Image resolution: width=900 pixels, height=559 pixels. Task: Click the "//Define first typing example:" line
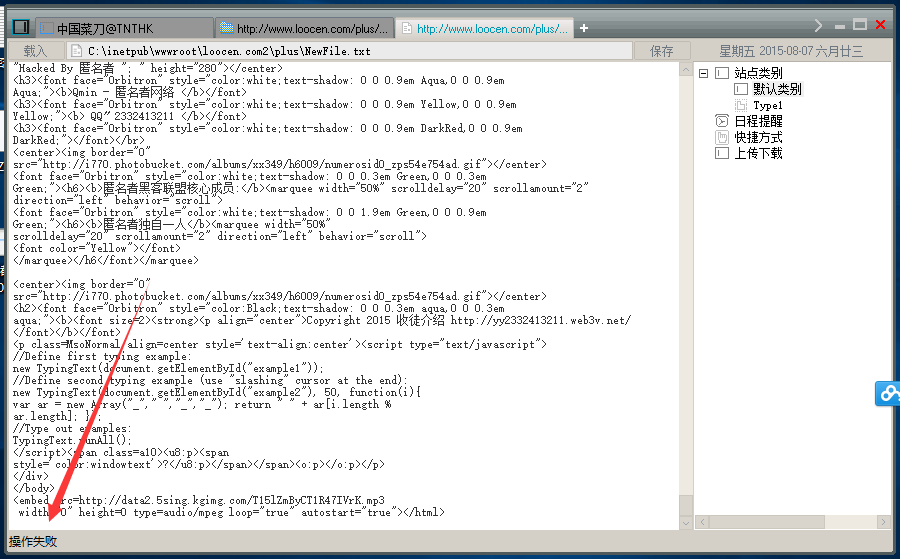pyautogui.click(x=102, y=356)
